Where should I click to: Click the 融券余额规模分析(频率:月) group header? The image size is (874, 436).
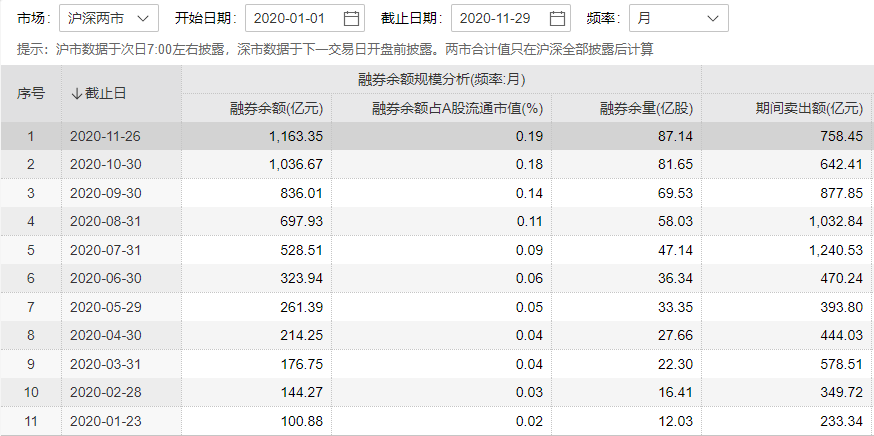coord(441,79)
